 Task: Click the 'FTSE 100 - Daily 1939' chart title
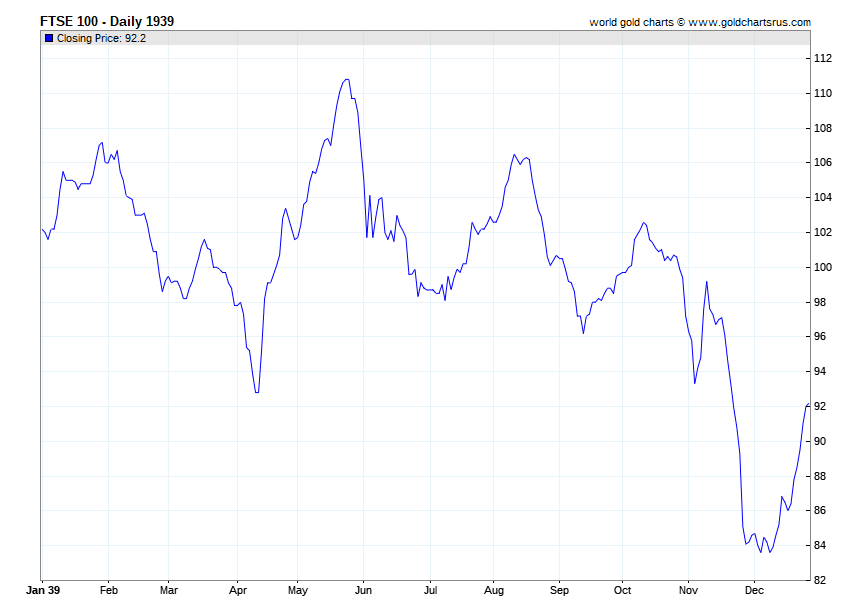coord(107,21)
